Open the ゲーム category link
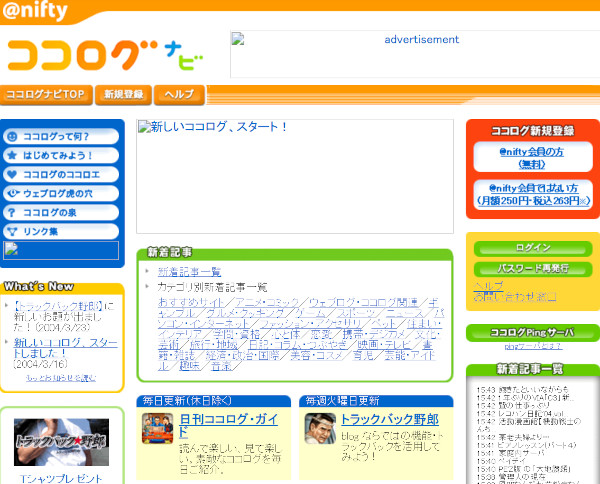This screenshot has height=484, width=600. (310, 313)
